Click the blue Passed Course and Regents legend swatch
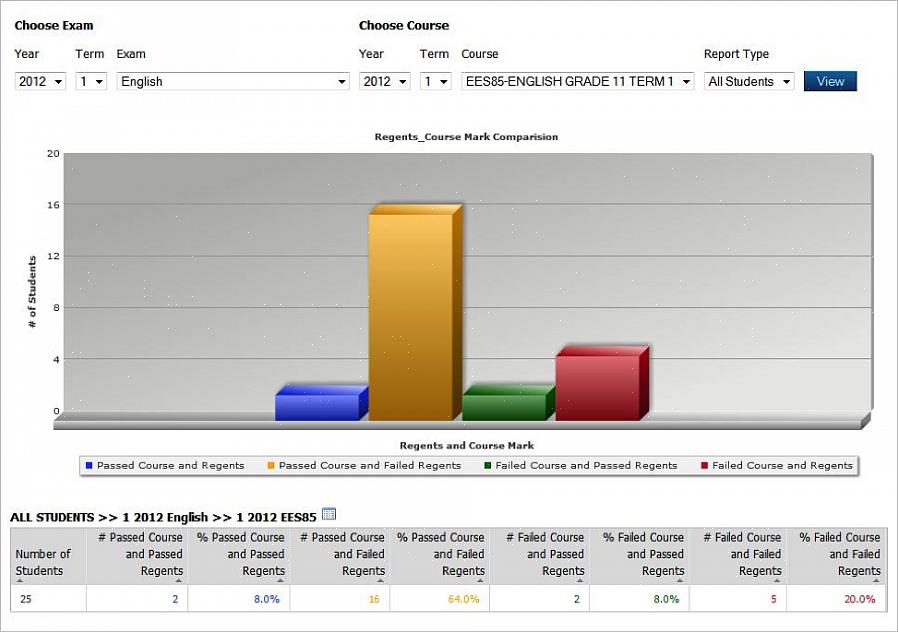This screenshot has height=632, width=898. (x=89, y=465)
